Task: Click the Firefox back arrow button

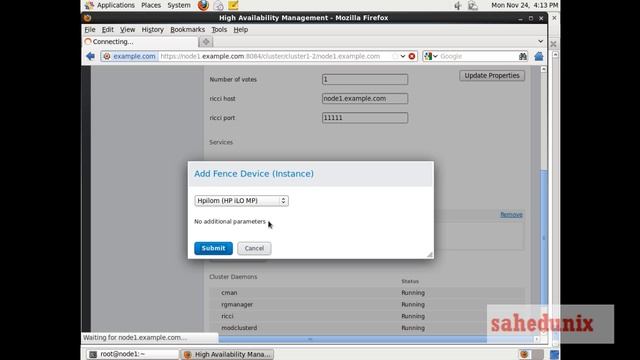Action: click(91, 56)
